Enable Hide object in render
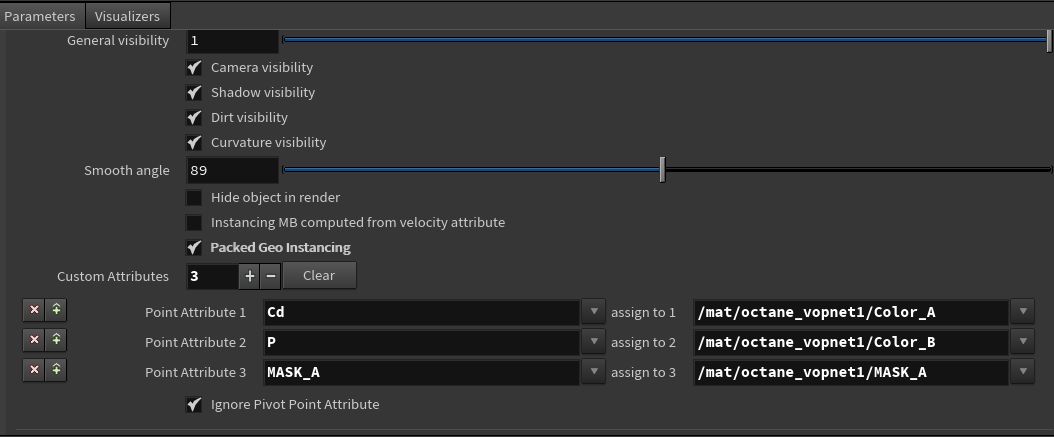Viewport: 1054px width, 437px height. tap(194, 198)
